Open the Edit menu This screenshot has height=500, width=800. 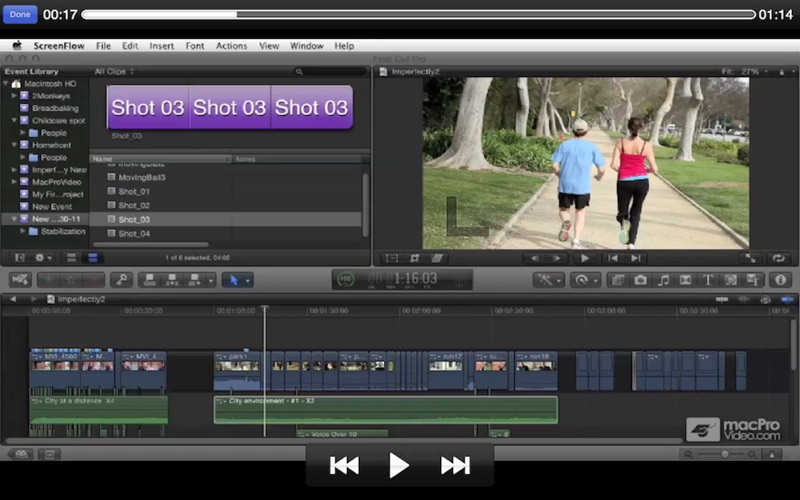click(130, 45)
